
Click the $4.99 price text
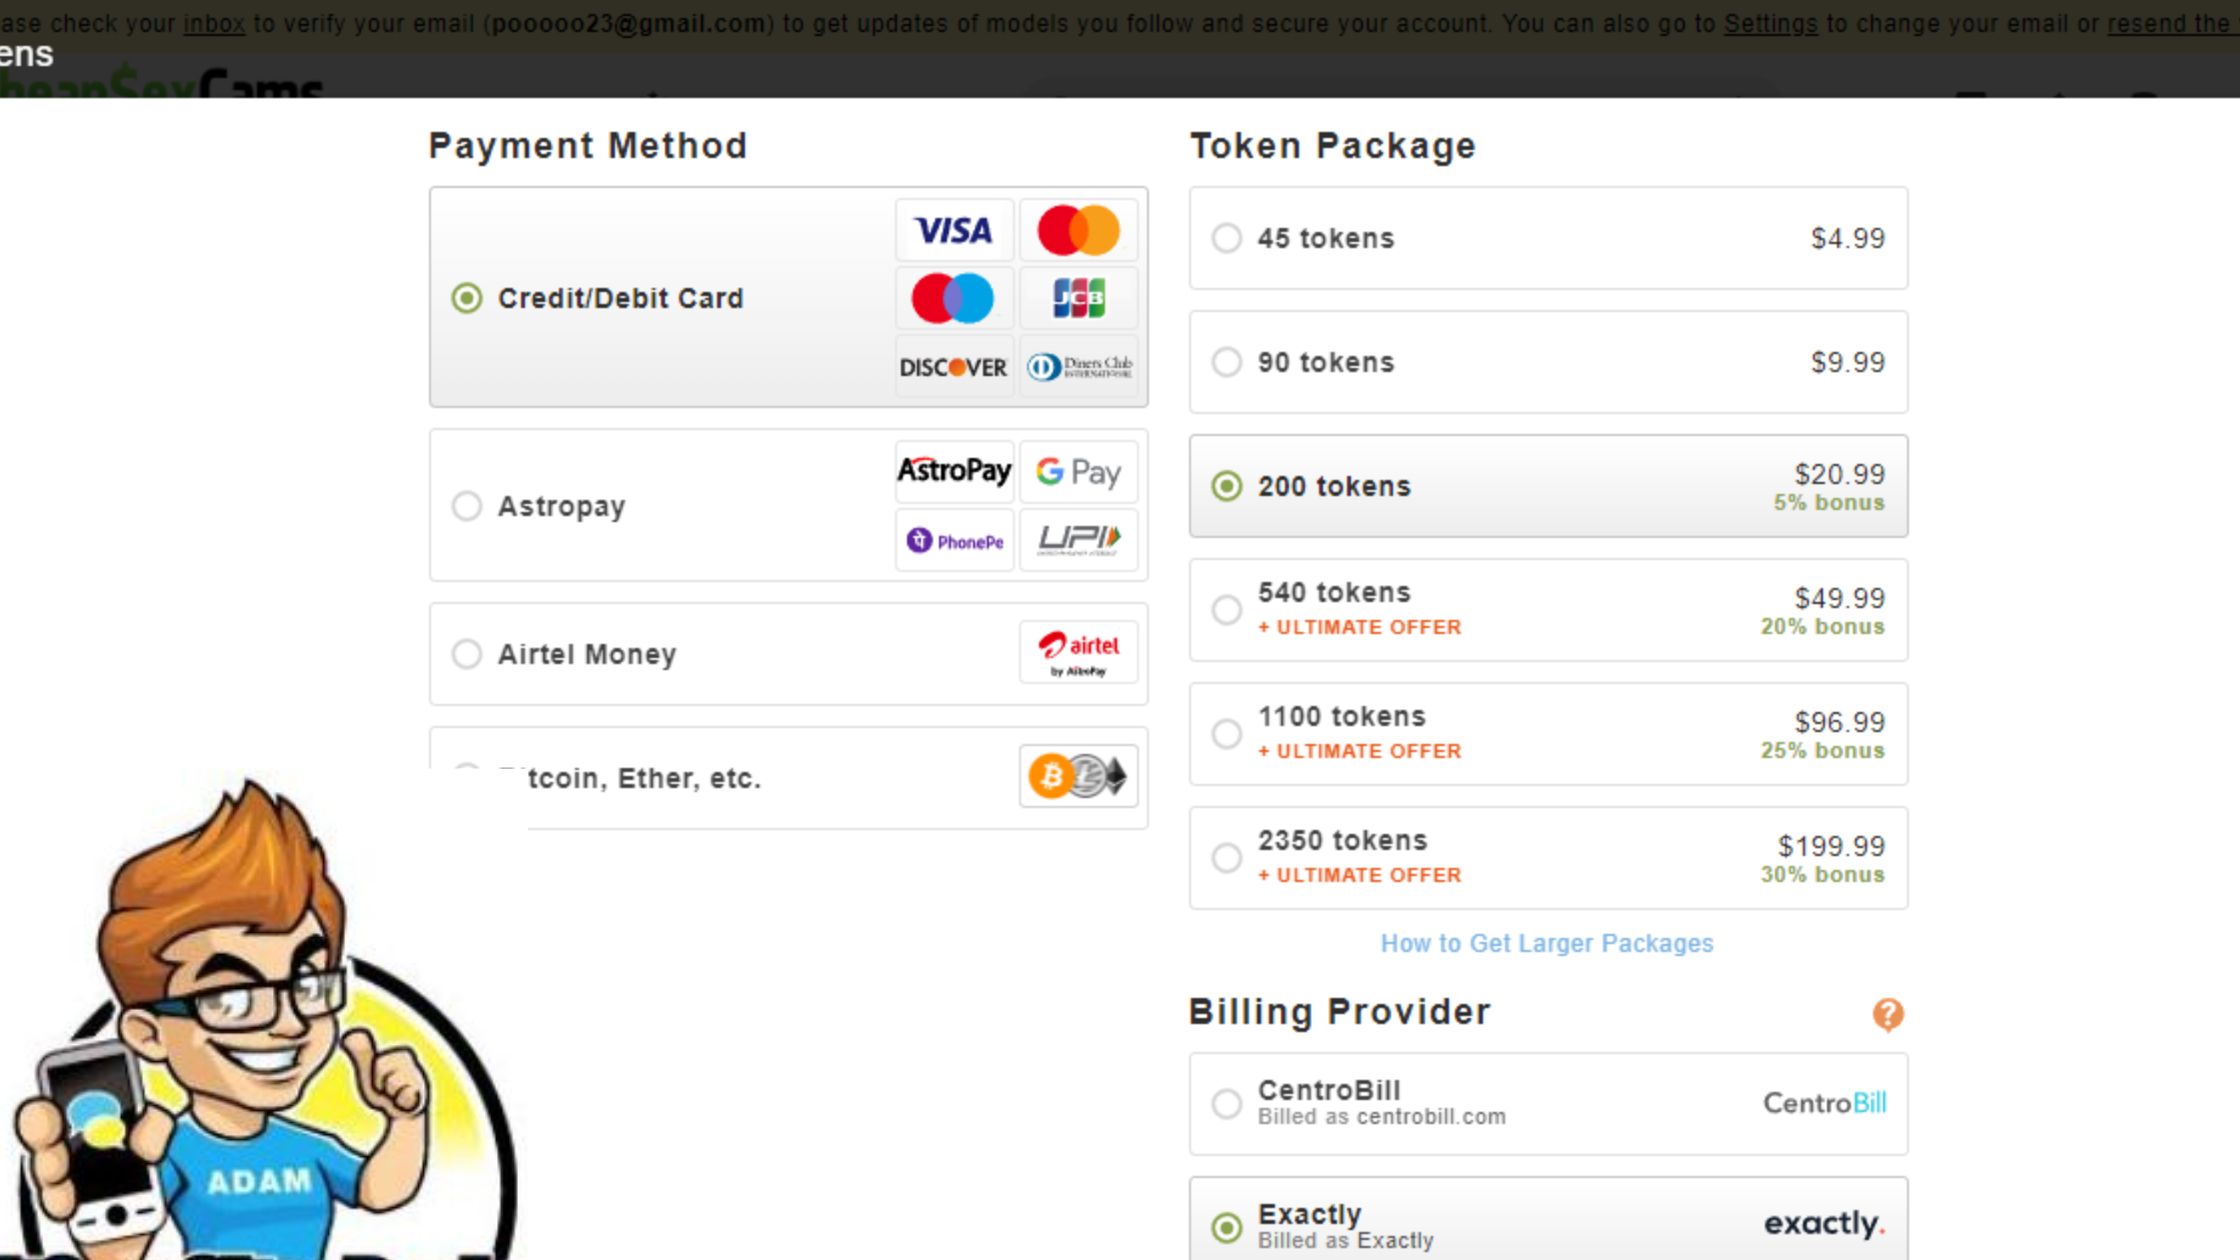coord(1848,238)
